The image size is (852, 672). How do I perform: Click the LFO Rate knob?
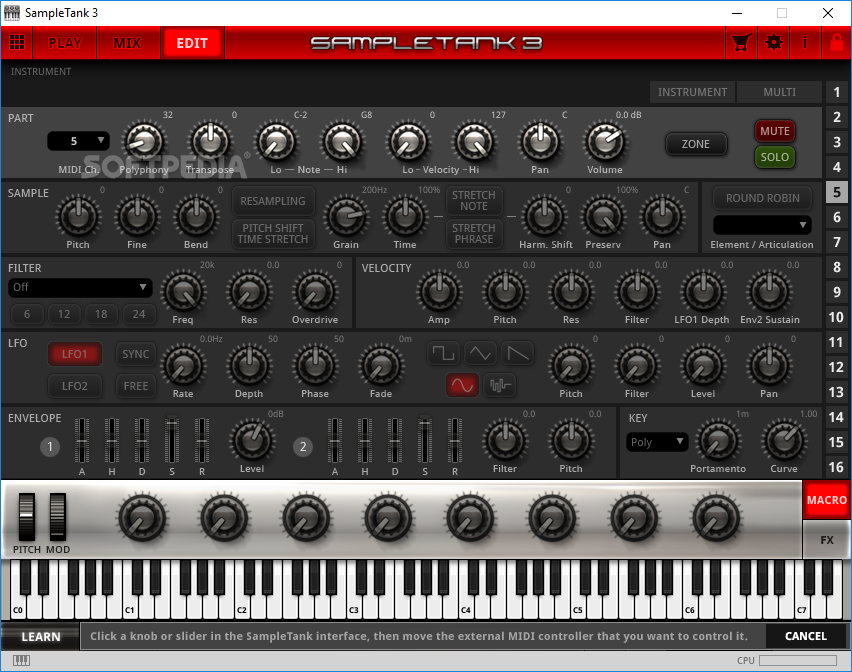183,367
